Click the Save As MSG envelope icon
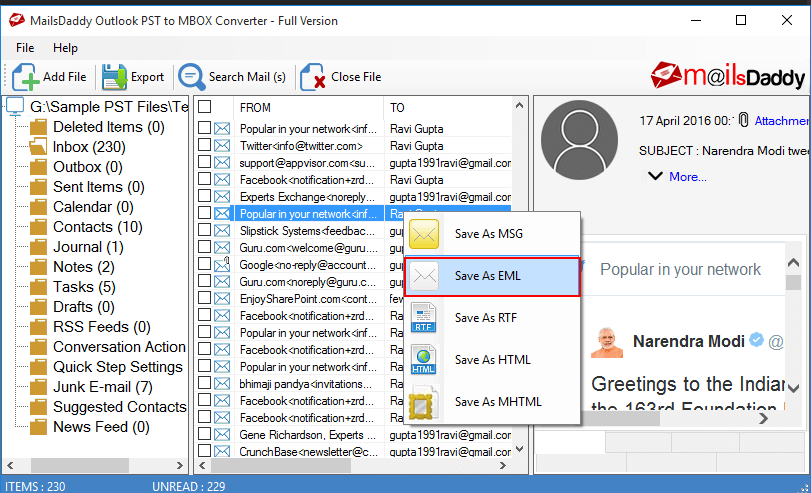This screenshot has width=811, height=493. click(424, 234)
